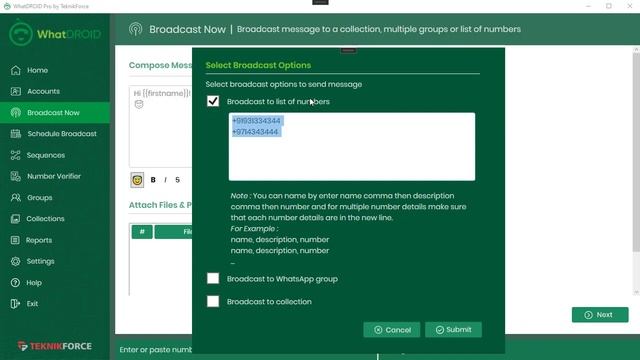Viewport: 640px width, 360px height.
Task: Check Broadcast to WhatsApp group
Action: 213,279
